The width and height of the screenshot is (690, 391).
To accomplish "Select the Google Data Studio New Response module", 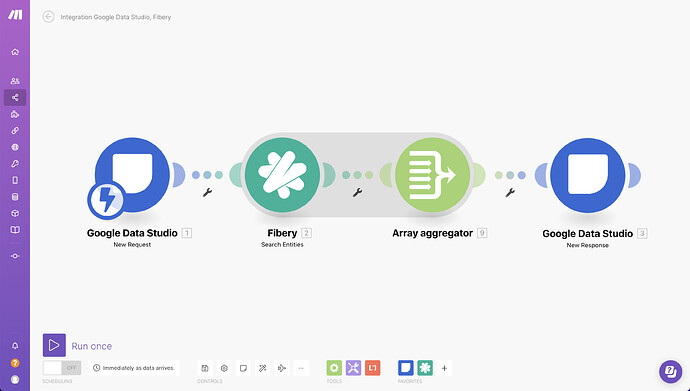I will 587,175.
